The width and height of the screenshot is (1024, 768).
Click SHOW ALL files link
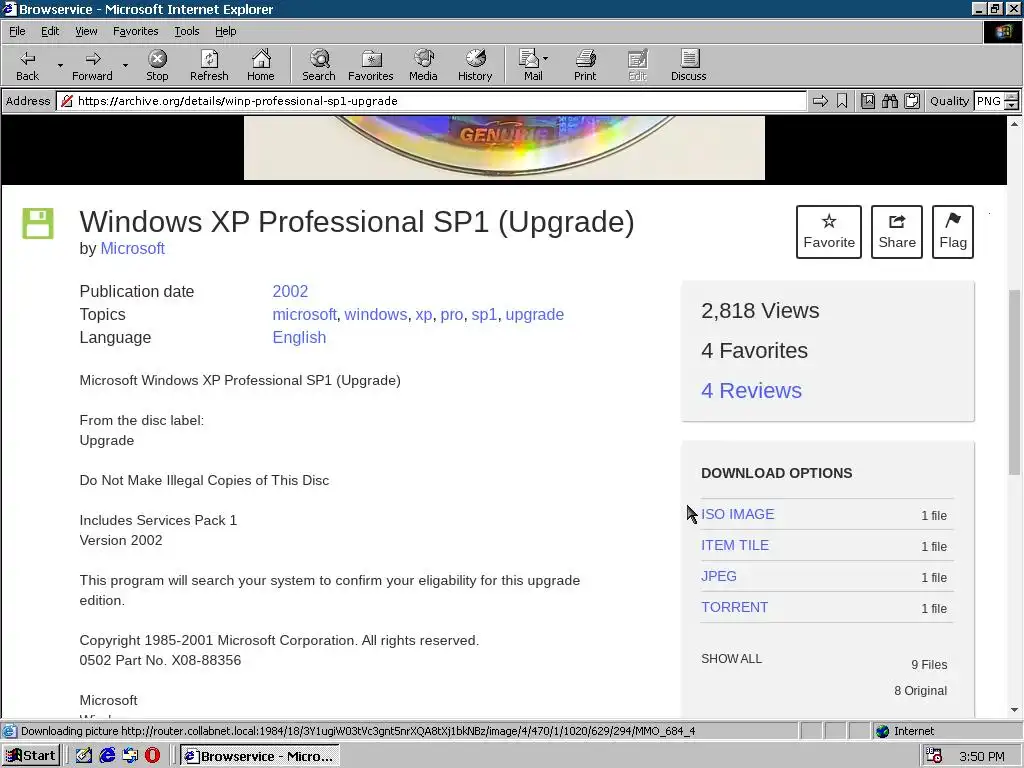(x=731, y=659)
